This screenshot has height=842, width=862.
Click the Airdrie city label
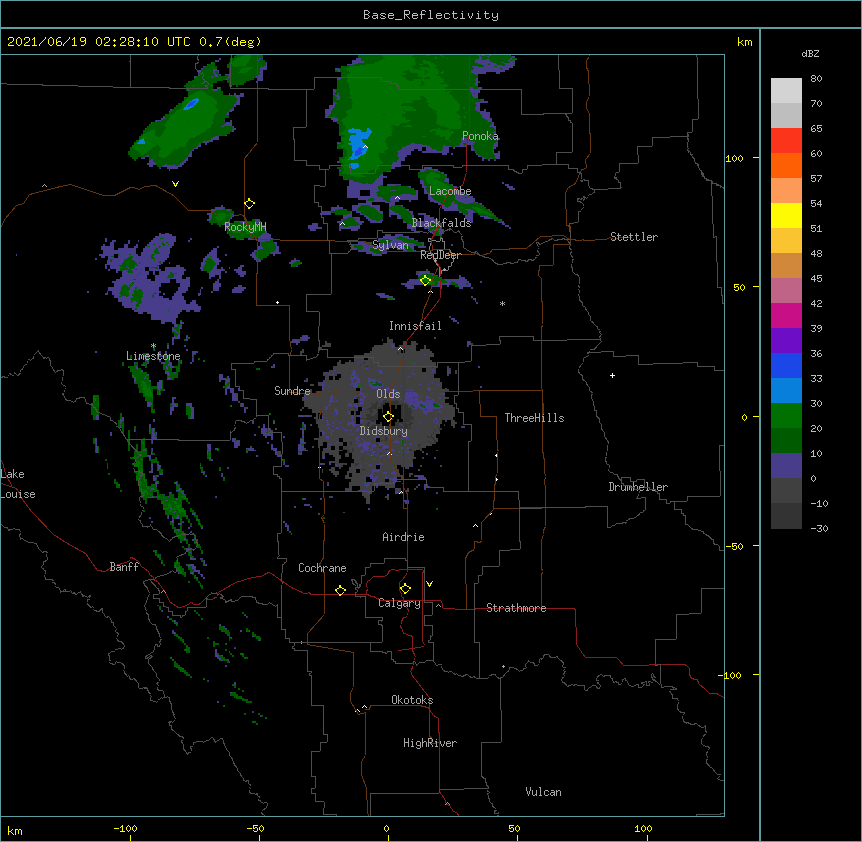coord(404,537)
